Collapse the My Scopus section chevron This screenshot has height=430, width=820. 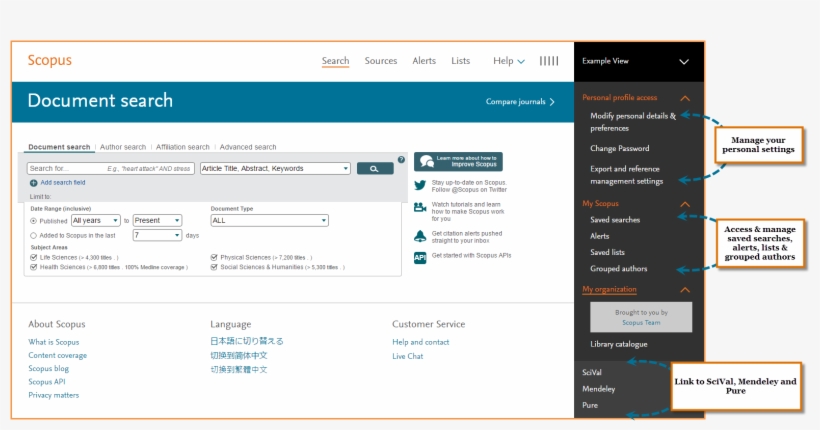tap(685, 204)
